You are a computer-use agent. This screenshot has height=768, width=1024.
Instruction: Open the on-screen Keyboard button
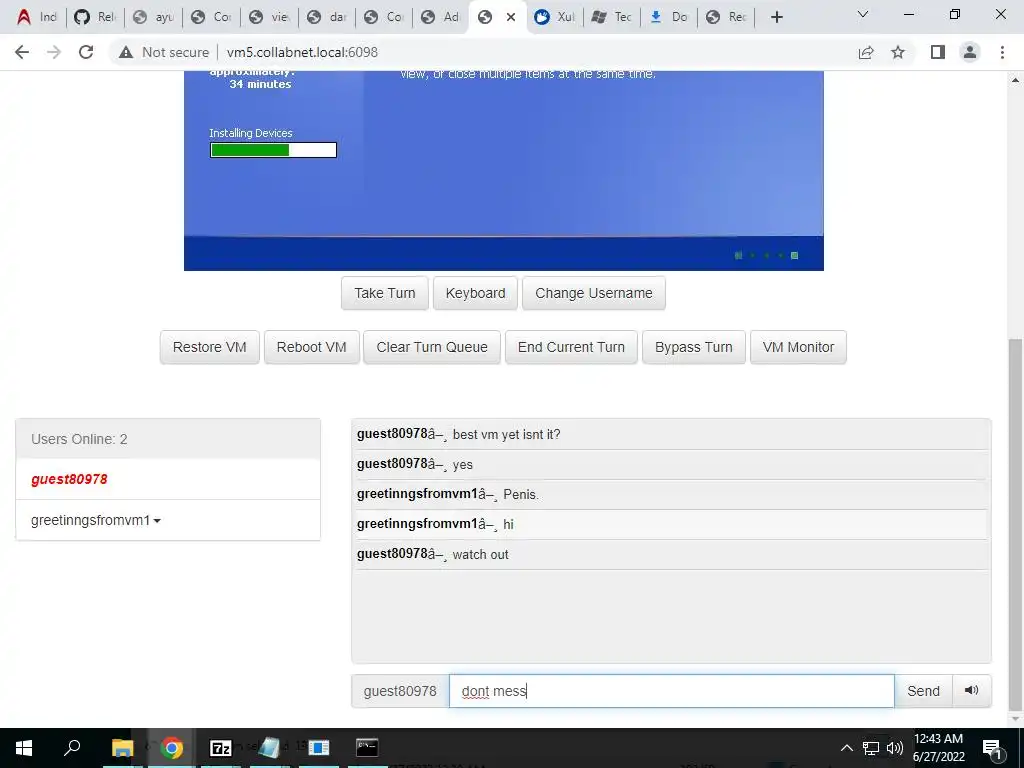click(x=475, y=293)
